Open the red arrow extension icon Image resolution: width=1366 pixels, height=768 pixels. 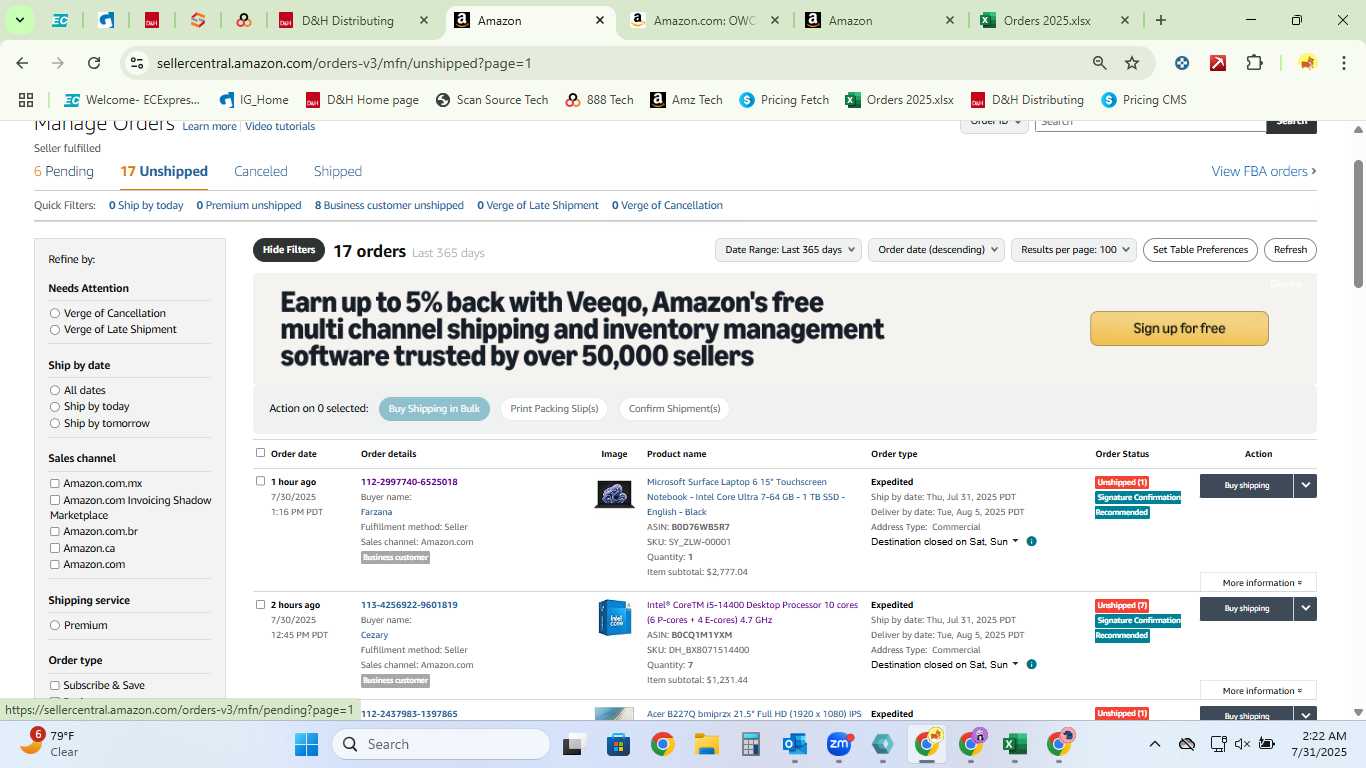point(1218,63)
